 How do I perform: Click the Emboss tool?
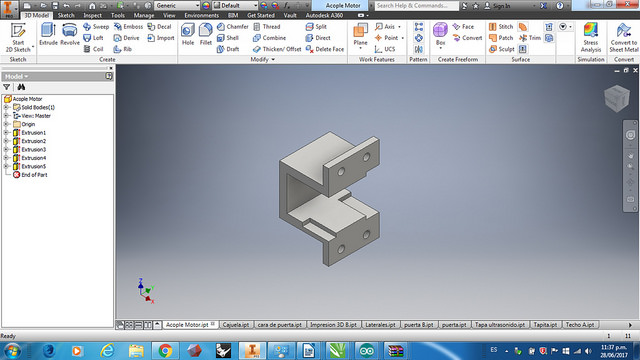pos(129,27)
